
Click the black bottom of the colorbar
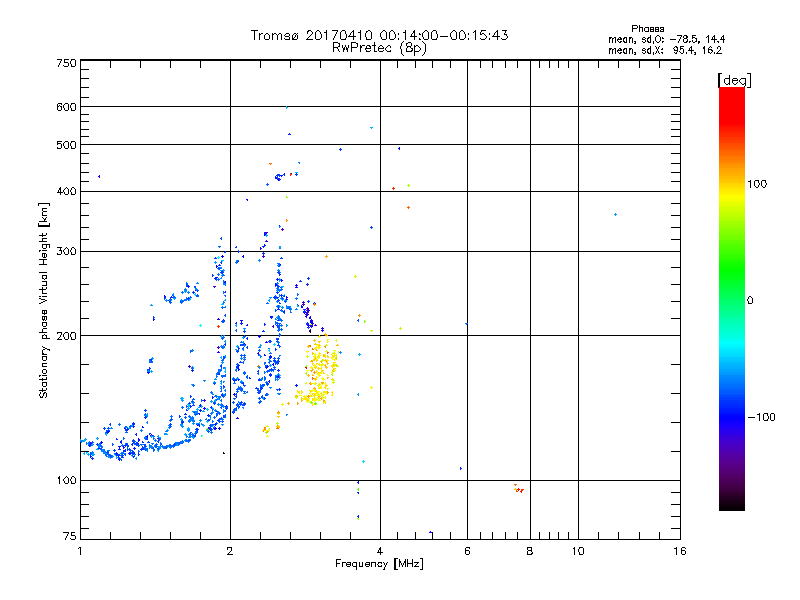pyautogui.click(x=732, y=503)
